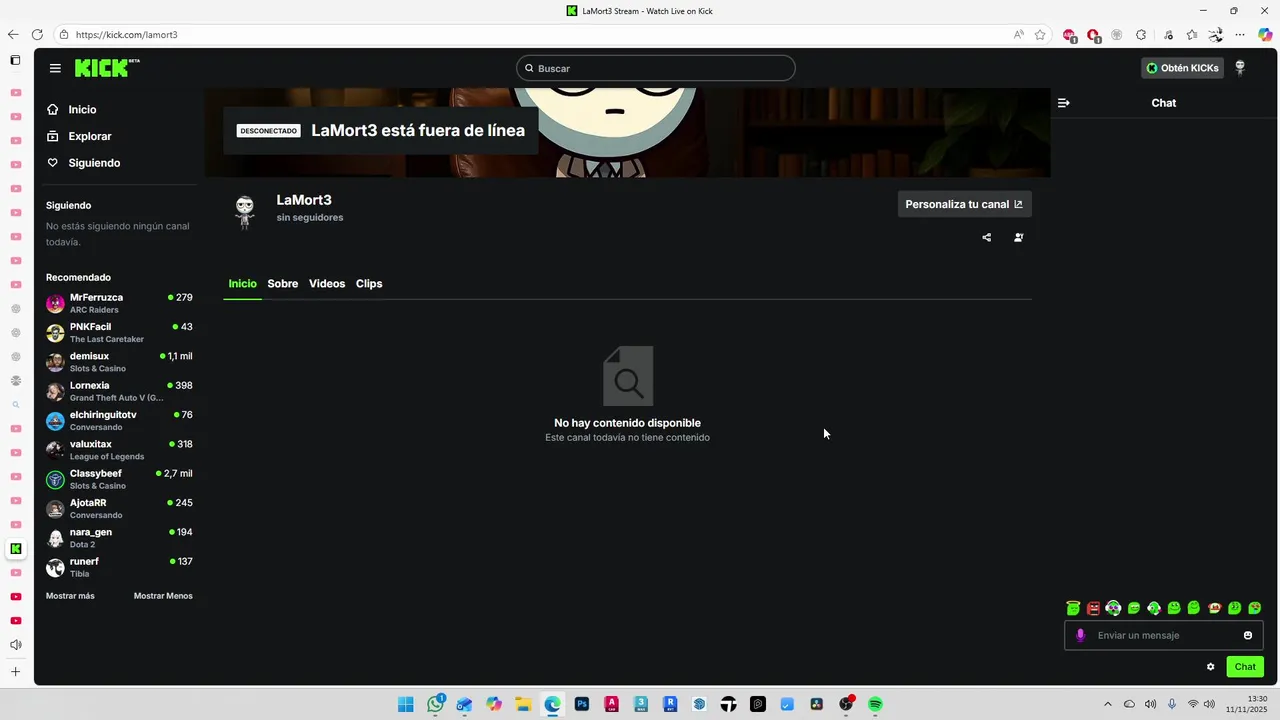
Task: Add a new tab with the plus icon
Action: pyautogui.click(x=16, y=672)
